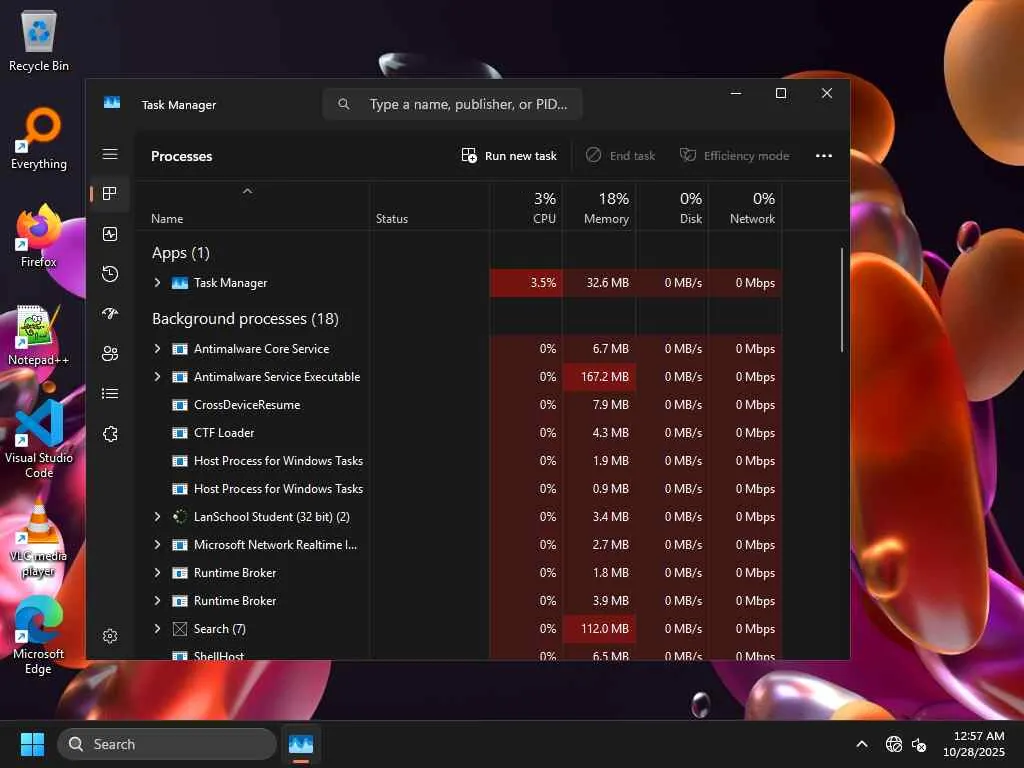Select the CTF Loader process row
The image size is (1024, 768).
458,432
